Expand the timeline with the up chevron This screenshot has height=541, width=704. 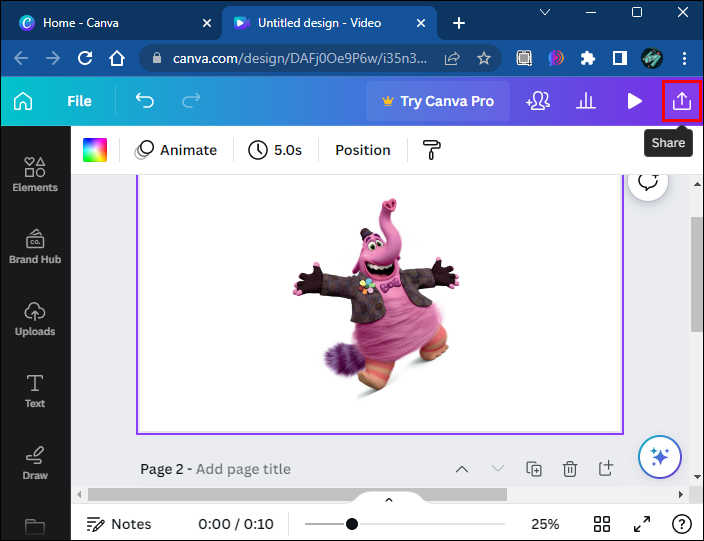click(x=389, y=499)
